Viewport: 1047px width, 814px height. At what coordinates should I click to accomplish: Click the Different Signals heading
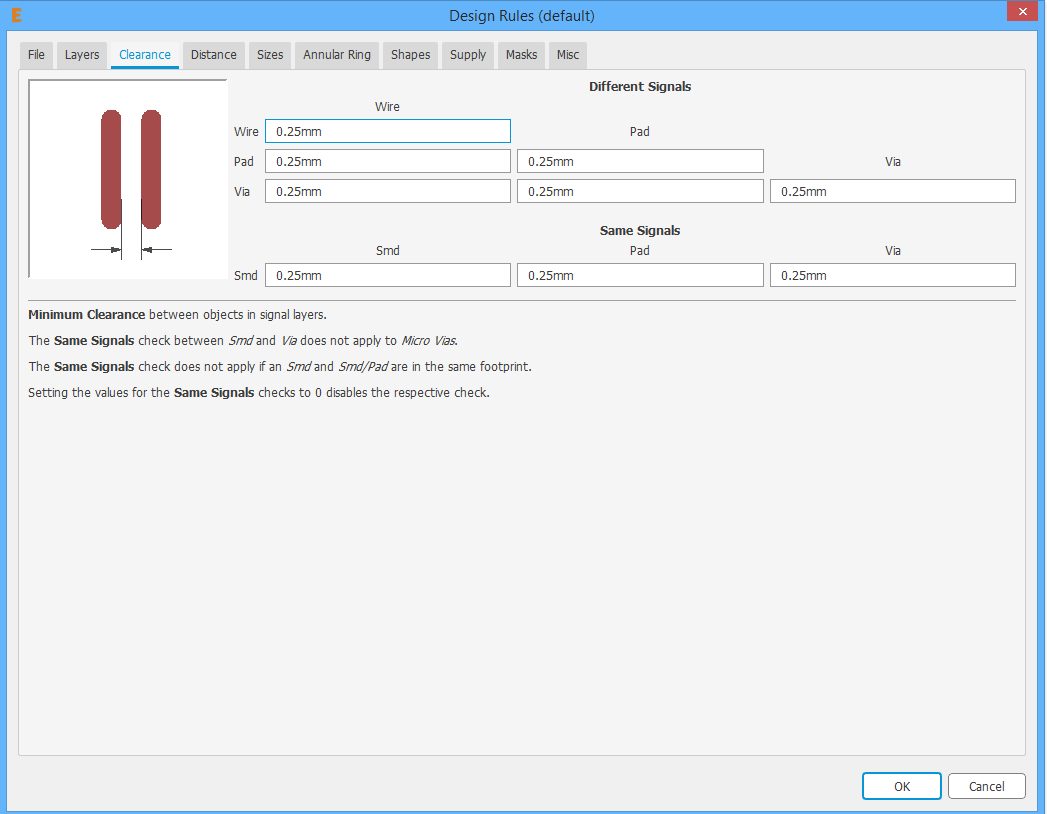click(640, 86)
